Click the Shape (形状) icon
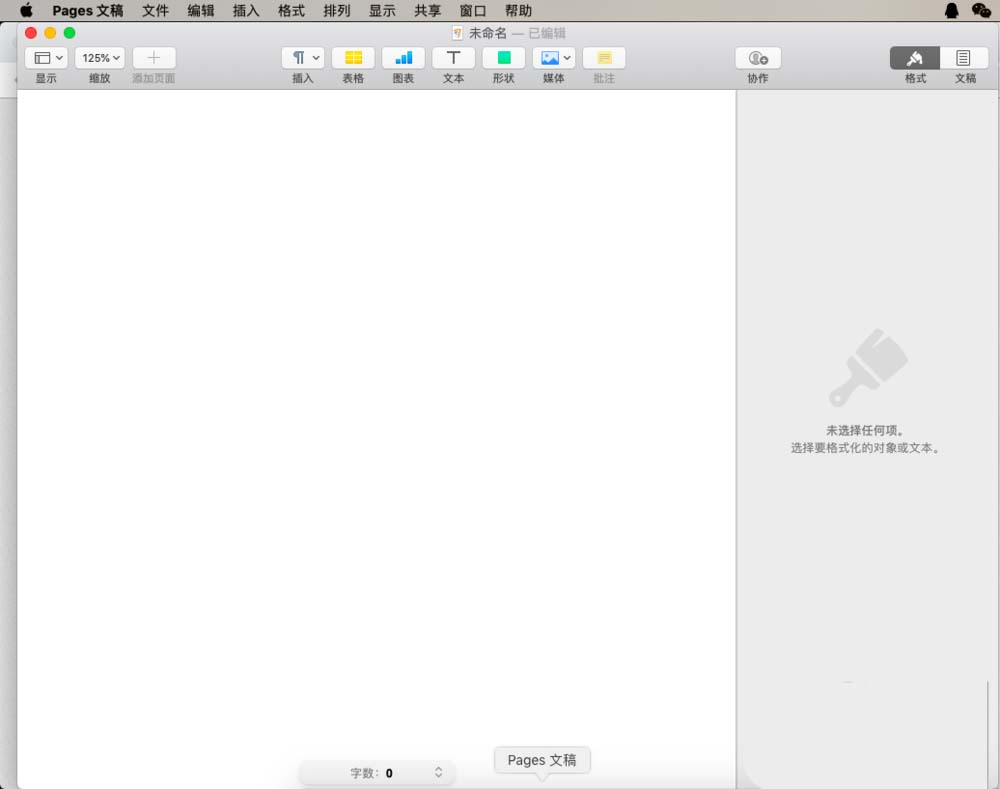 click(503, 58)
